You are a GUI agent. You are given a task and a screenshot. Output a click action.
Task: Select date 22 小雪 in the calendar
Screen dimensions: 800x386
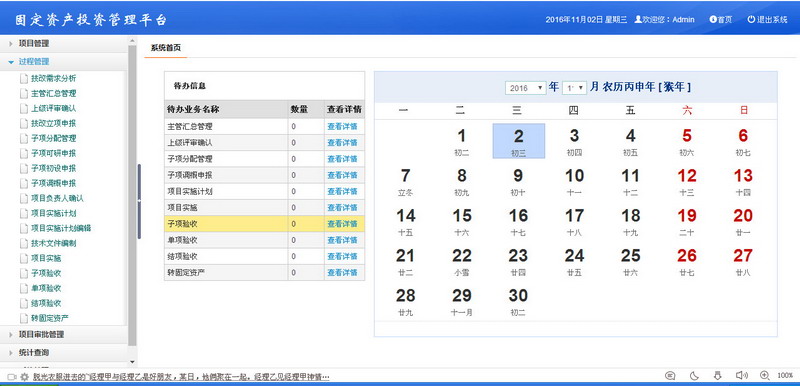462,261
